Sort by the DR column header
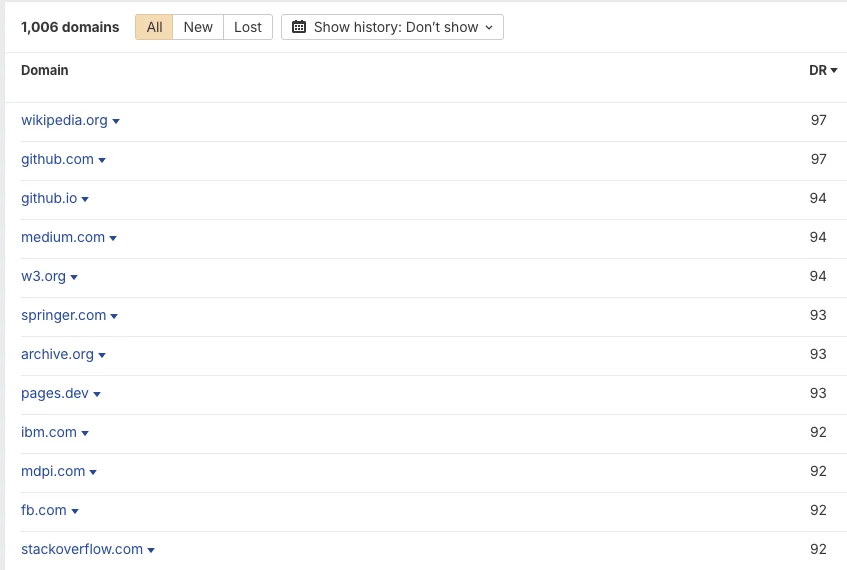Image resolution: width=847 pixels, height=570 pixels. [x=823, y=70]
